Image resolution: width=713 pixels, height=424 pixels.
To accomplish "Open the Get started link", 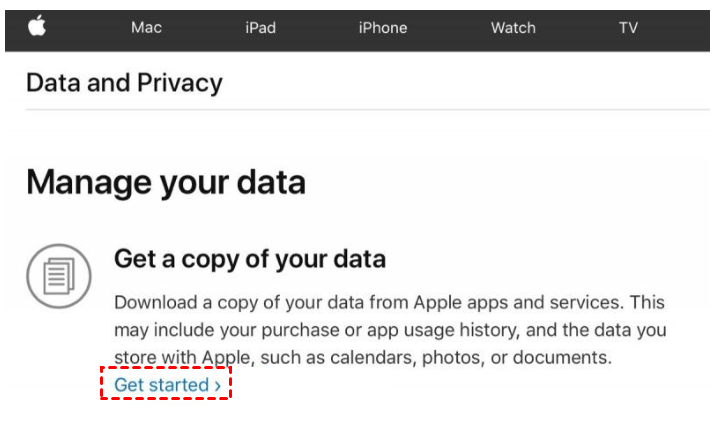I will point(161,385).
